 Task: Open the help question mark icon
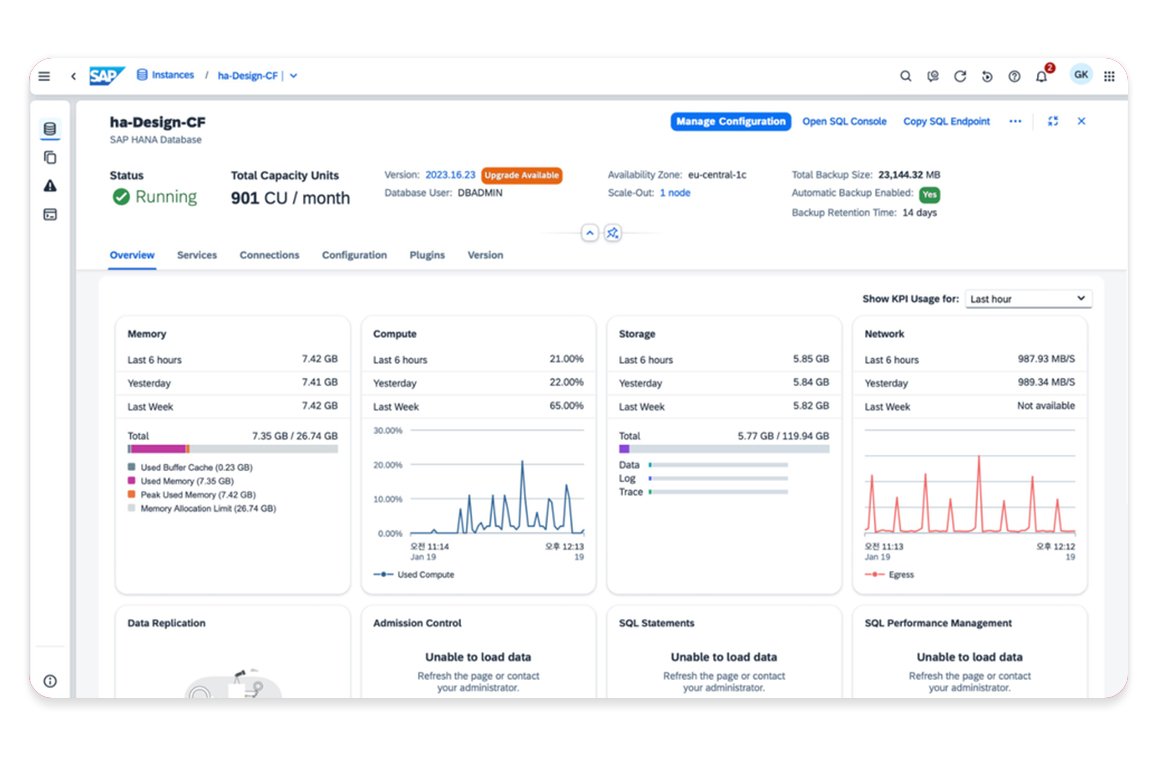pos(1014,76)
